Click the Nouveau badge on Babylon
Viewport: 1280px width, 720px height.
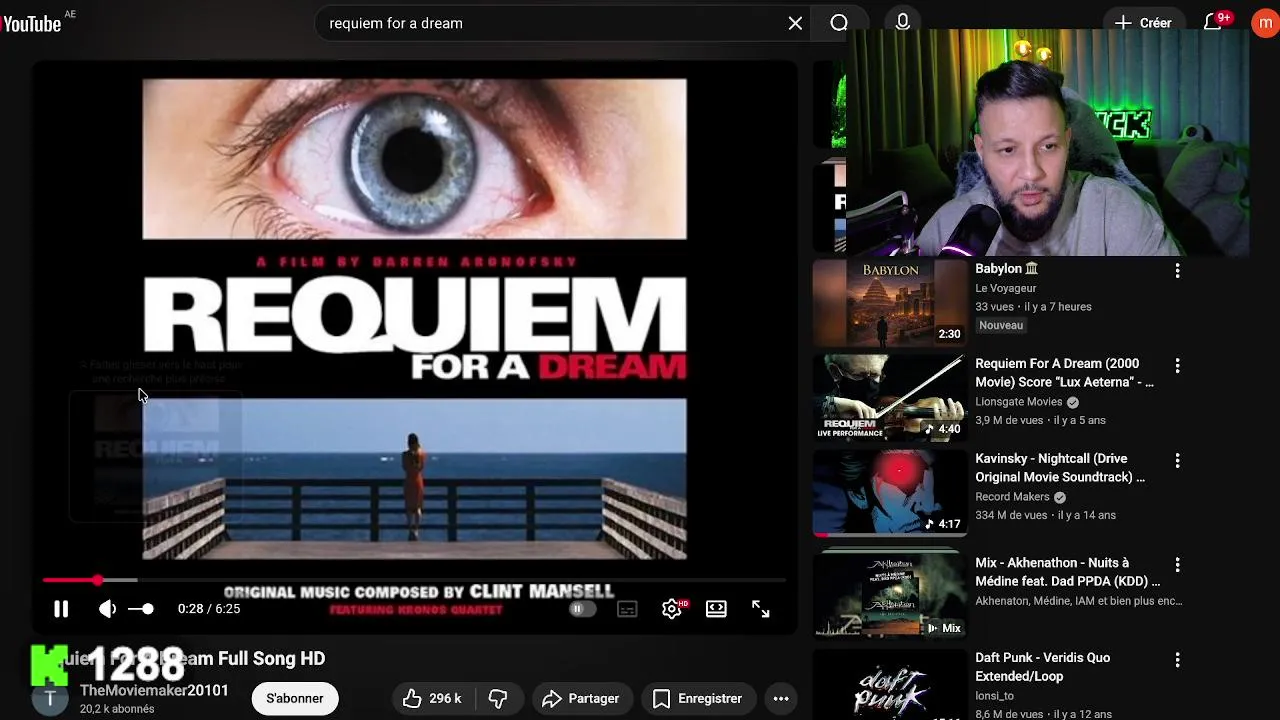tap(1001, 325)
